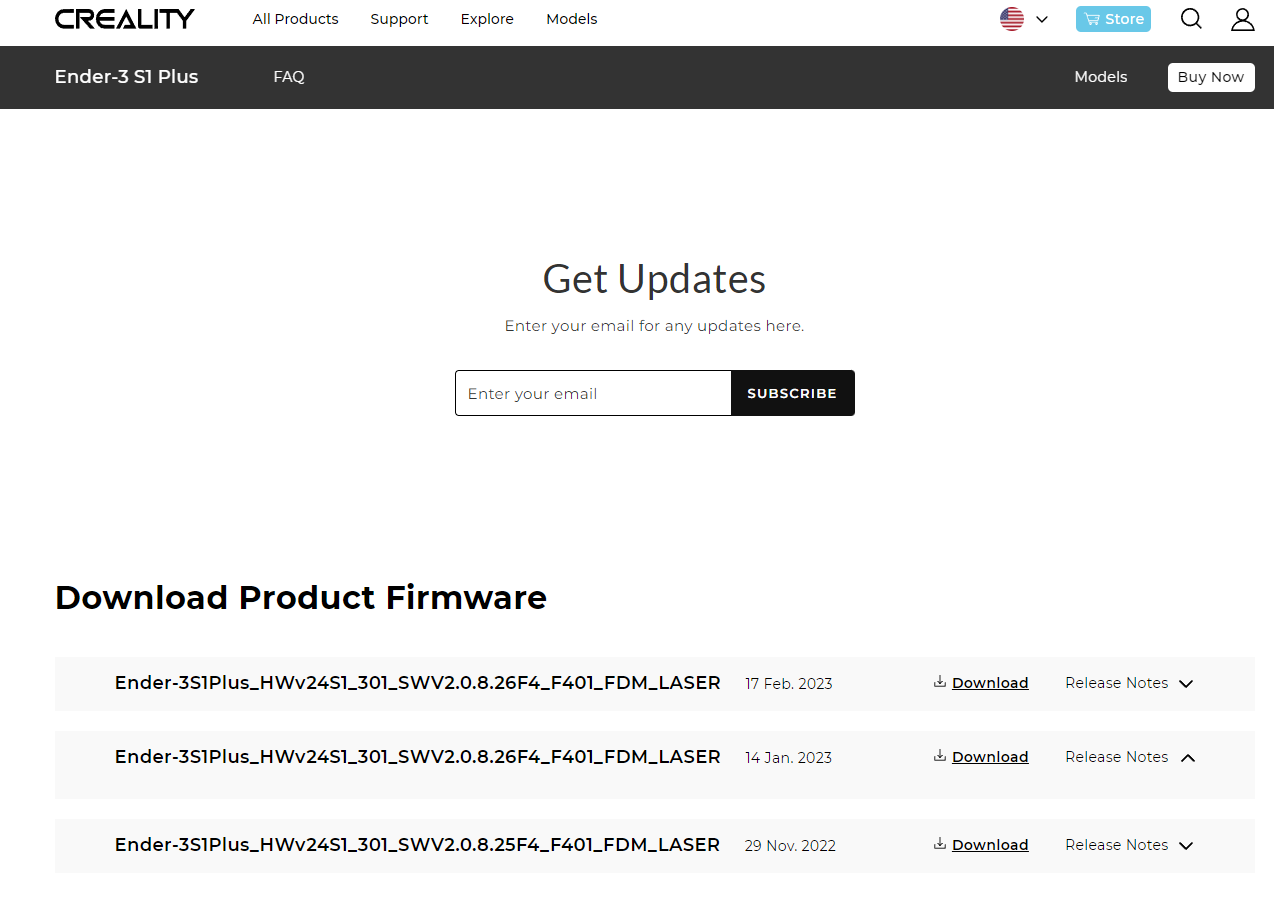Viewport: 1274px width, 914px height.
Task: Click 'Enter your email for any updates here.' text
Action: point(654,326)
